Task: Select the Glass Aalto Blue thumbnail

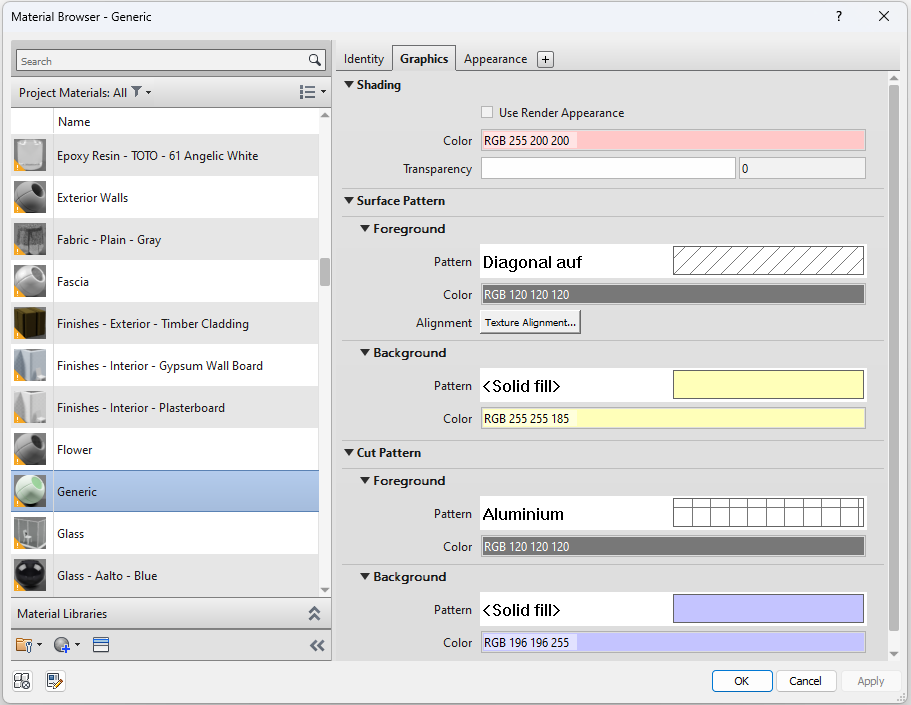Action: click(x=30, y=575)
